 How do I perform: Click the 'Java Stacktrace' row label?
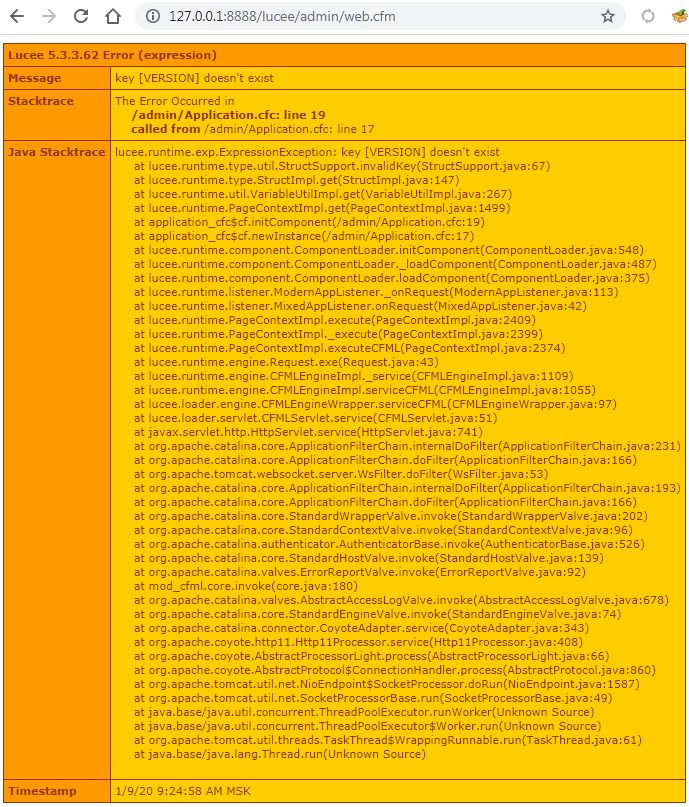pos(57,152)
